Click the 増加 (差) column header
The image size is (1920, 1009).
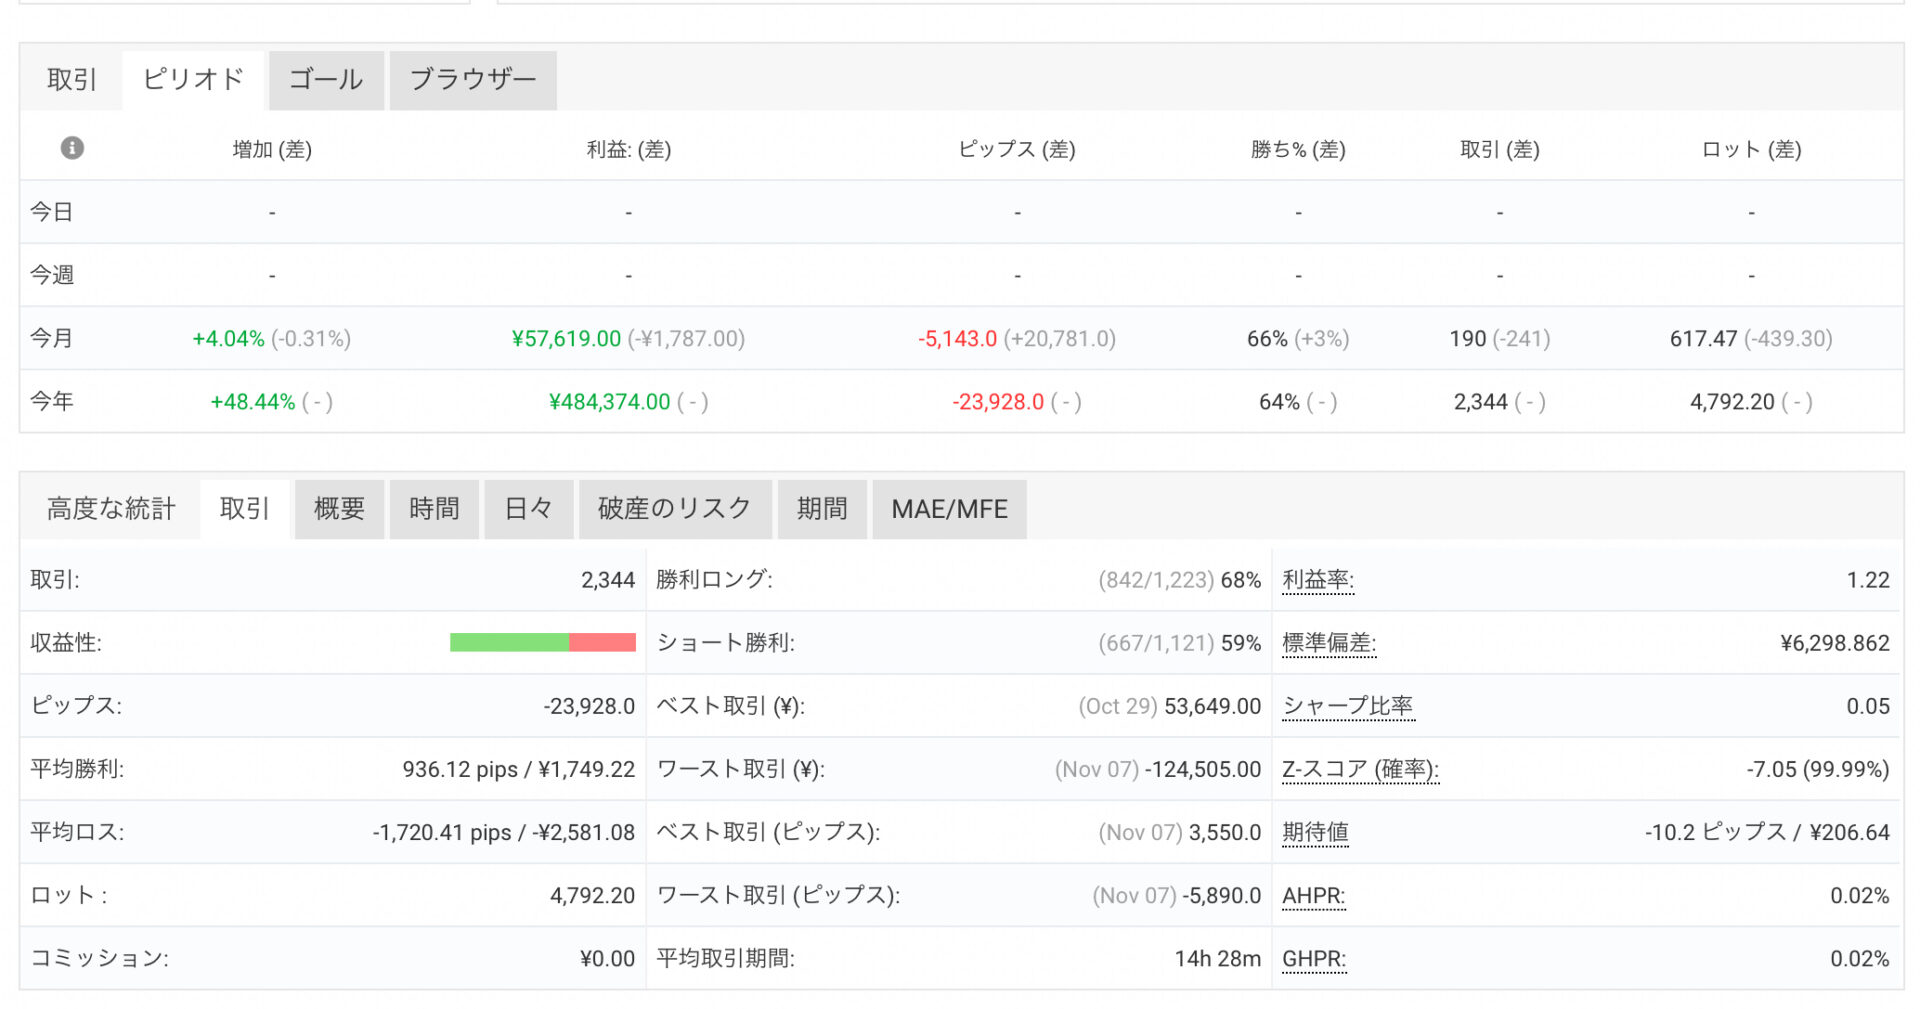pyautogui.click(x=272, y=149)
